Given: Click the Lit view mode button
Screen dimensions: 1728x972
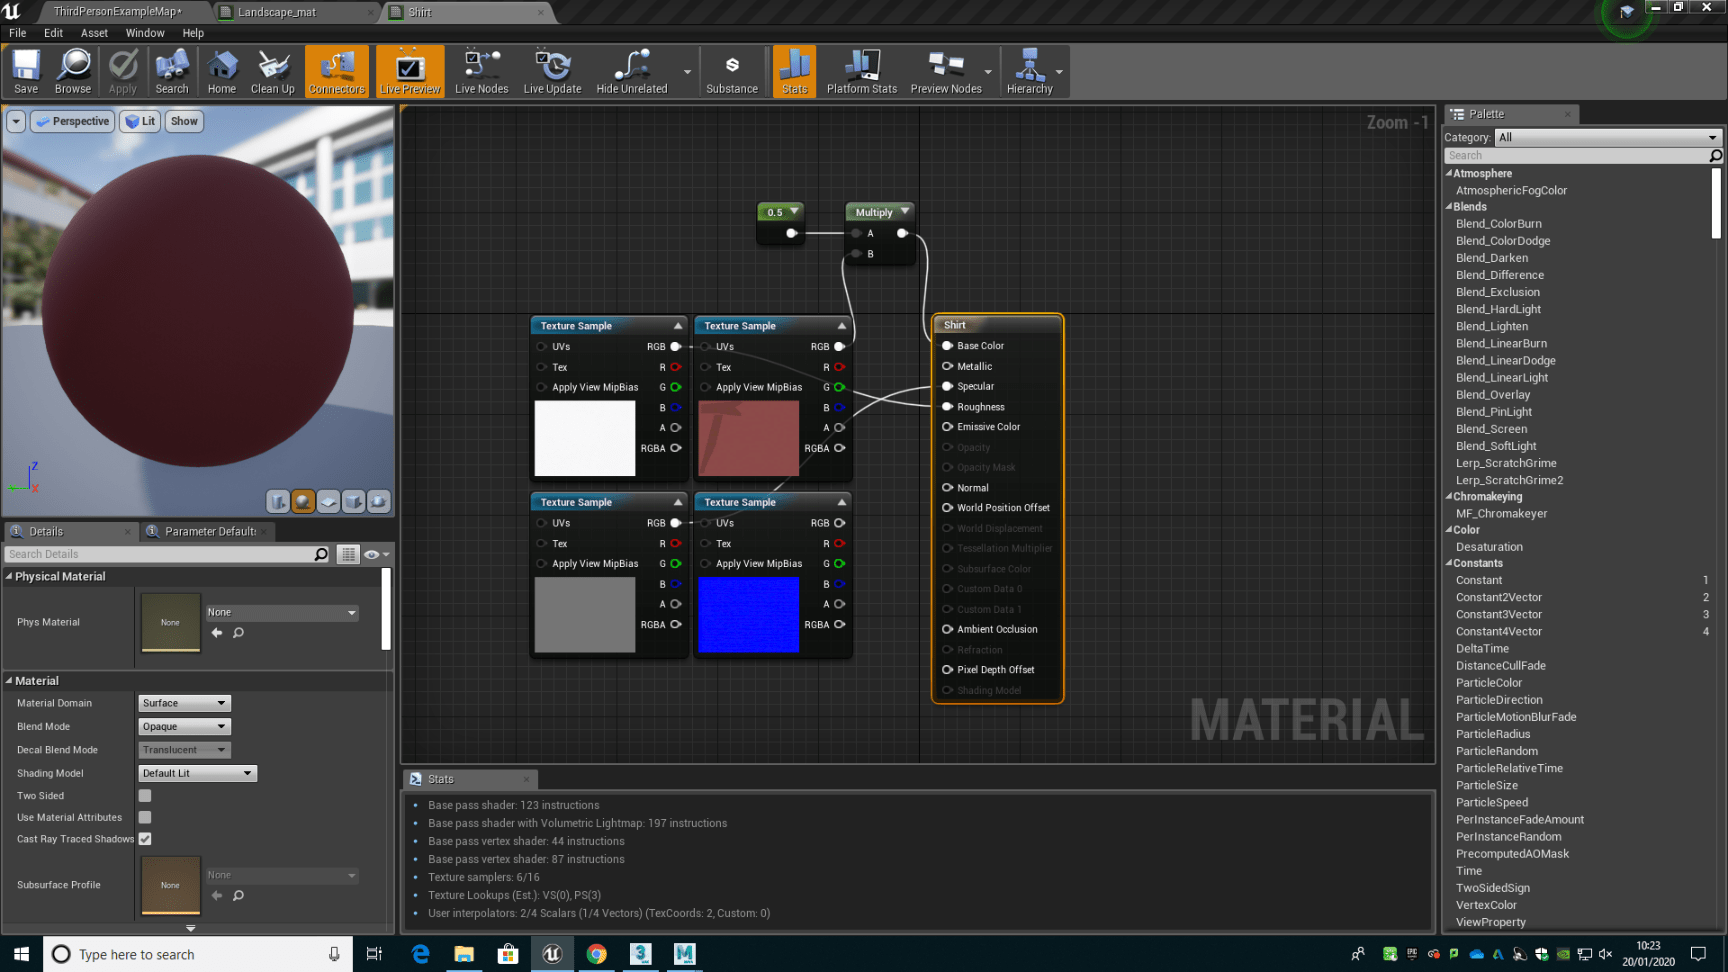Looking at the screenshot, I should 140,121.
